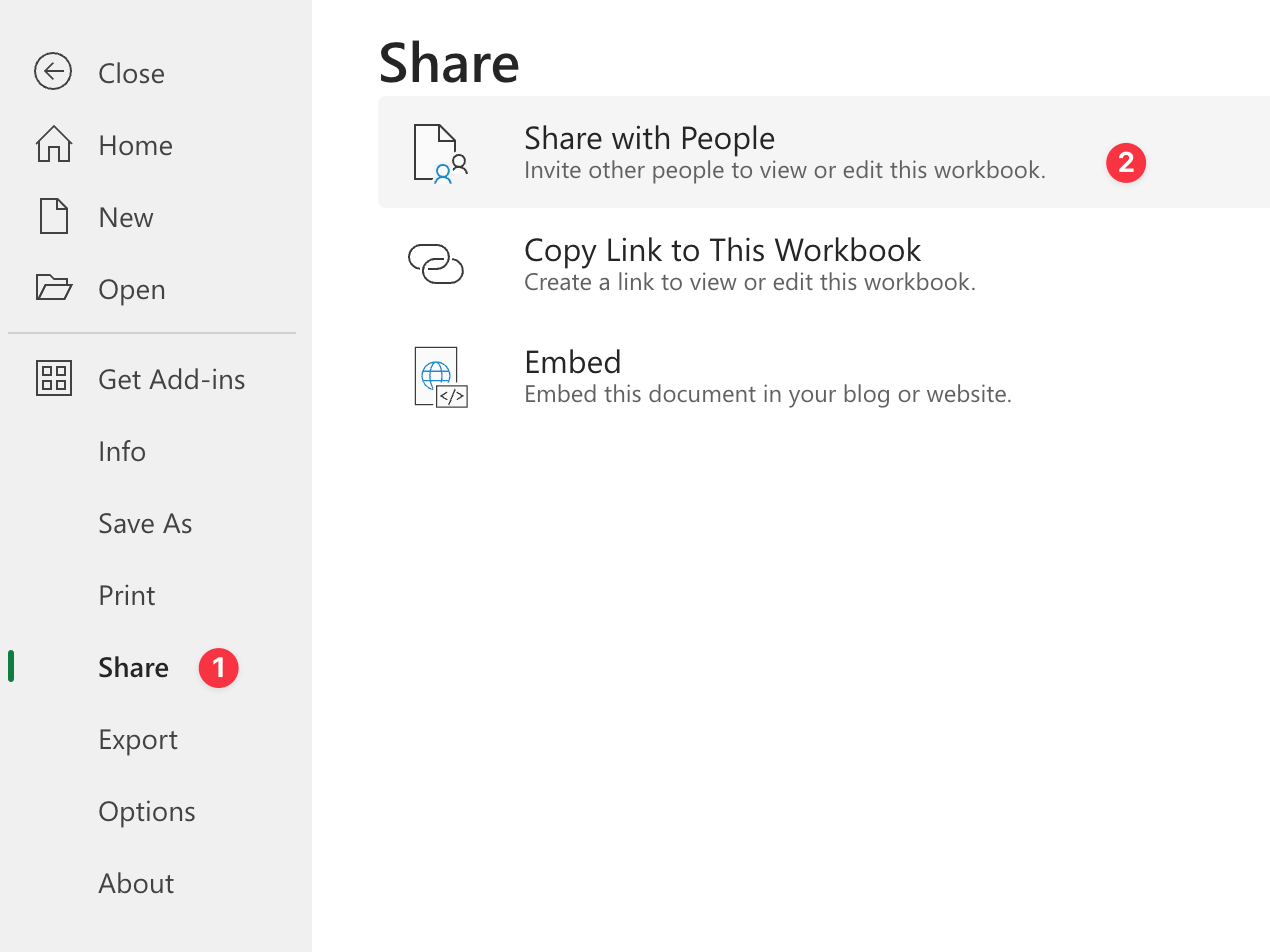Select Save As from the sidebar
Image resolution: width=1270 pixels, height=952 pixels.
(x=145, y=523)
